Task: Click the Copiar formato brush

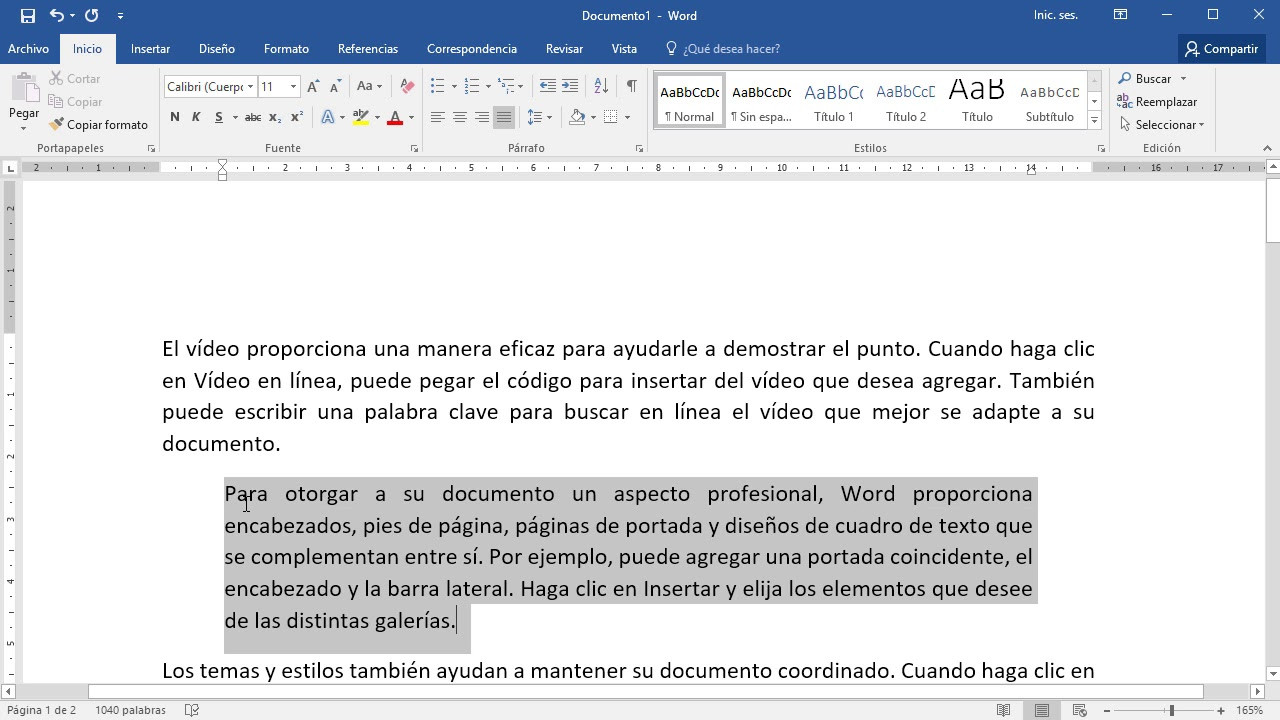Action: point(98,125)
